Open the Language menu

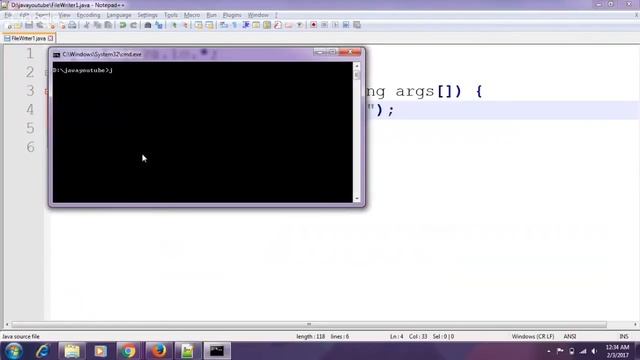tap(119, 15)
